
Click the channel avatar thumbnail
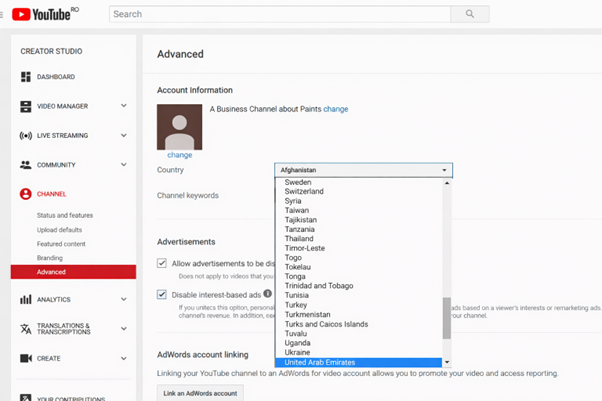click(x=179, y=127)
